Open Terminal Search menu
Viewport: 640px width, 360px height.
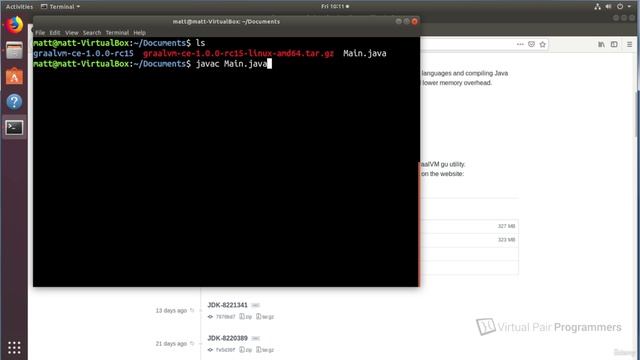(x=92, y=33)
